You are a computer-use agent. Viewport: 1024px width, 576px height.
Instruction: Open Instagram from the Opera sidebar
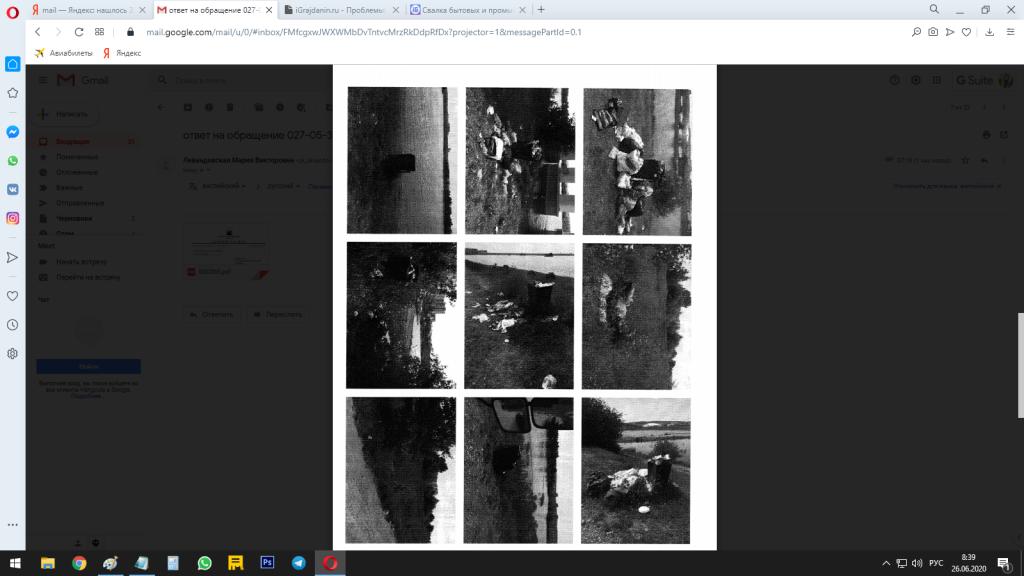tap(13, 218)
